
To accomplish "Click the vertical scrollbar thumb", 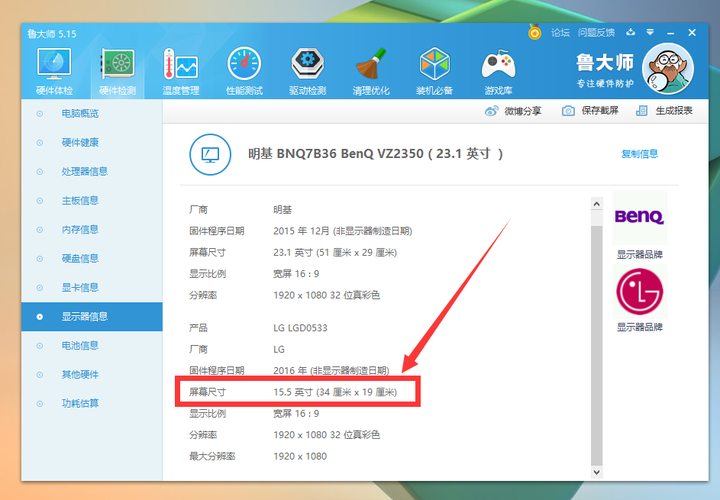I will pos(596,345).
